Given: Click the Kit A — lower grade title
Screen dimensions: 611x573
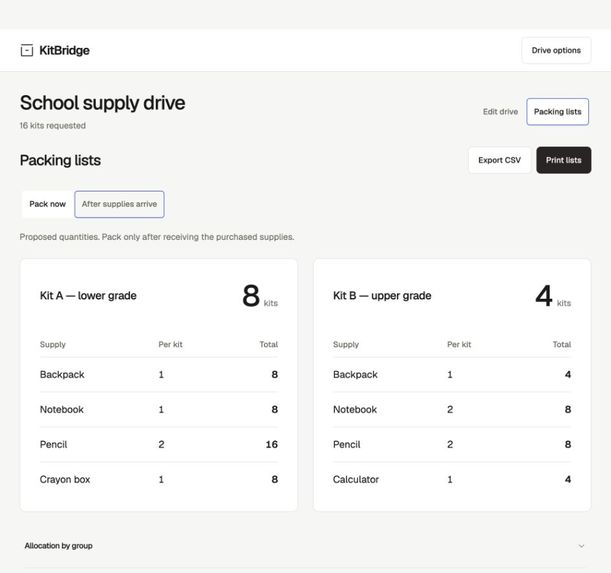Looking at the screenshot, I should click(x=88, y=295).
